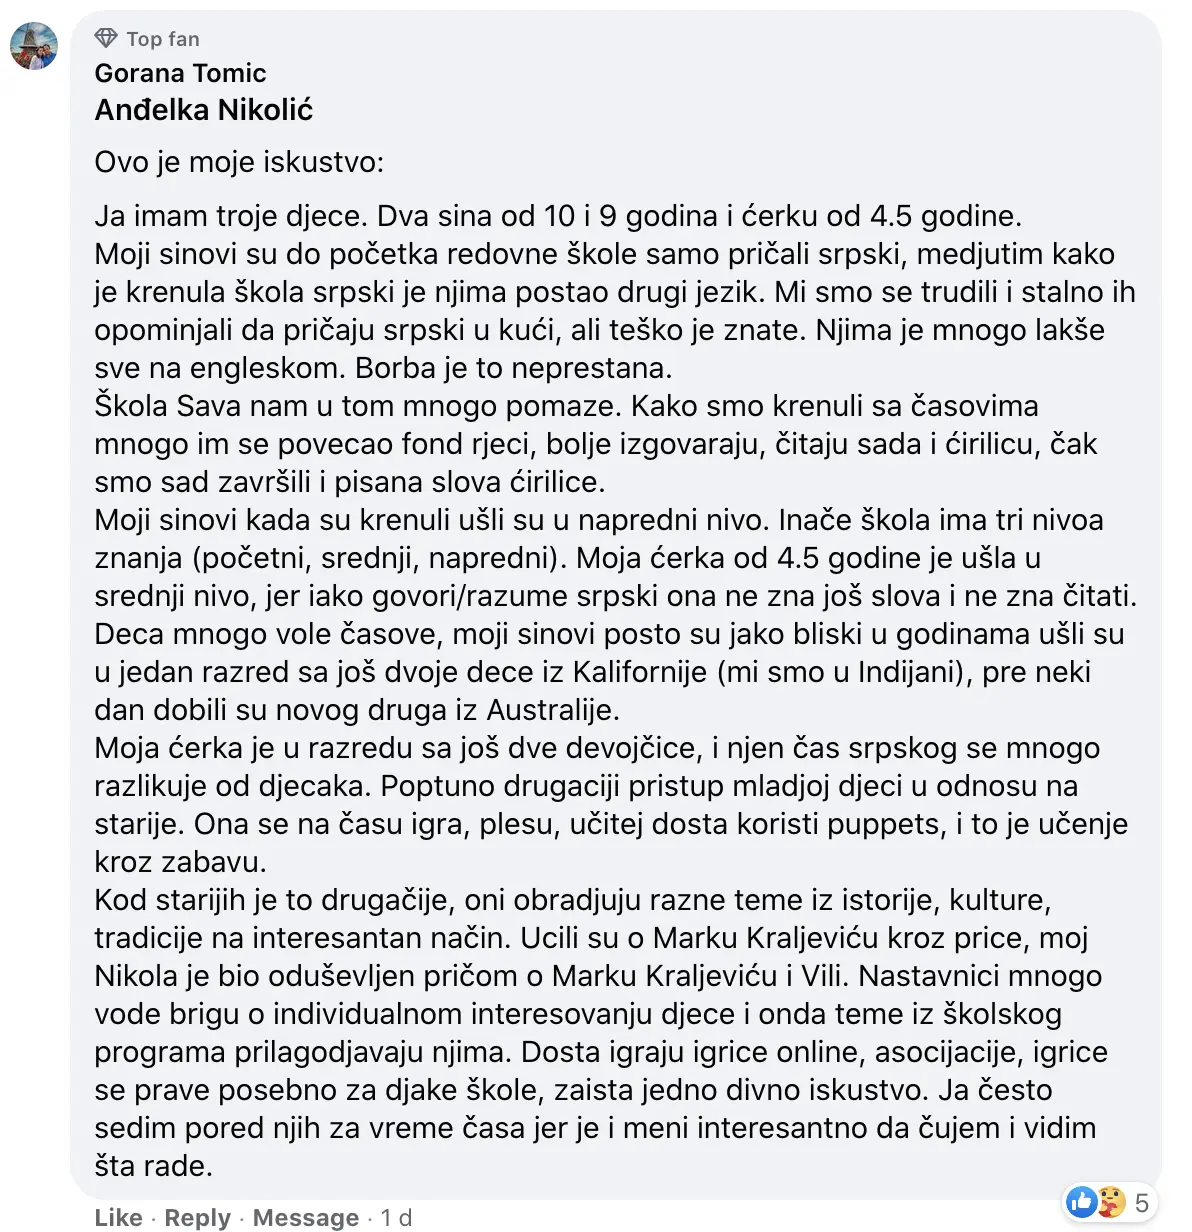The image size is (1192, 1232).
Task: Click the blue thumbs-up reaction icon
Action: click(x=1082, y=1201)
